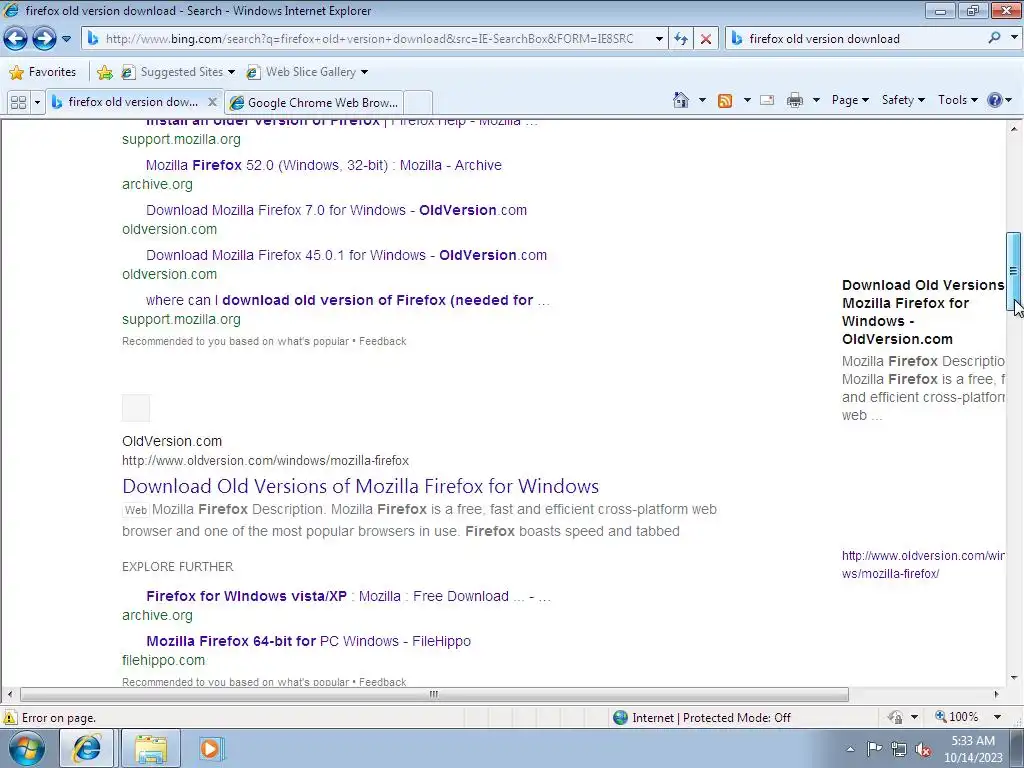Click the network tray icon
This screenshot has height=768, width=1024.
pyautogui.click(x=899, y=749)
